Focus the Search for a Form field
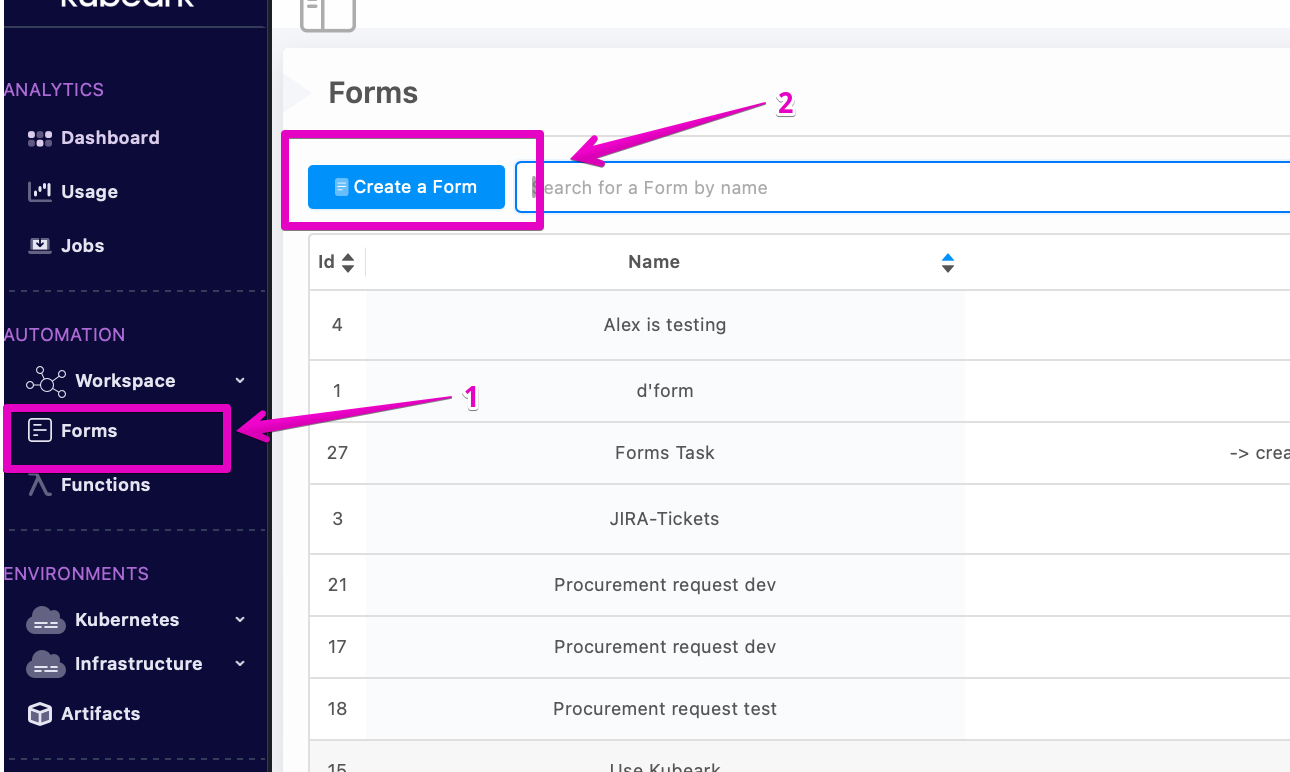 point(900,188)
